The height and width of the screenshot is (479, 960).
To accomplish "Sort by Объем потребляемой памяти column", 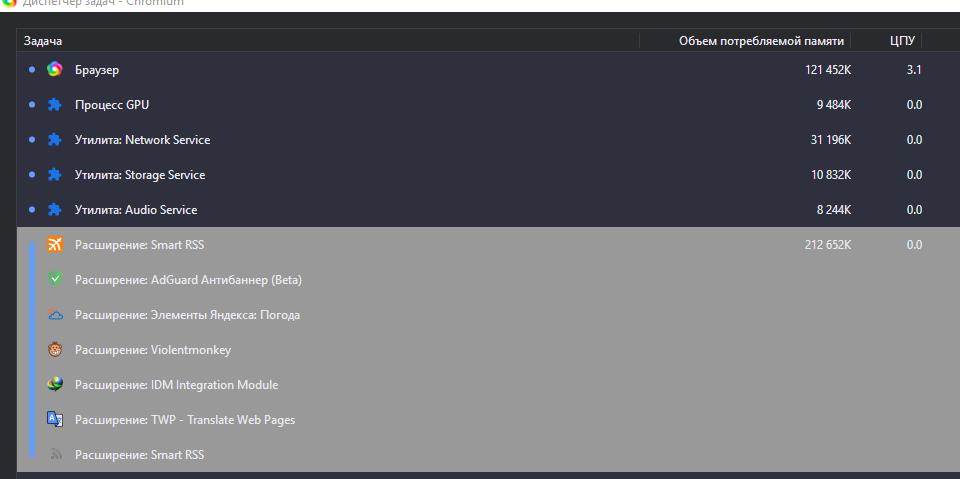I will (761, 41).
